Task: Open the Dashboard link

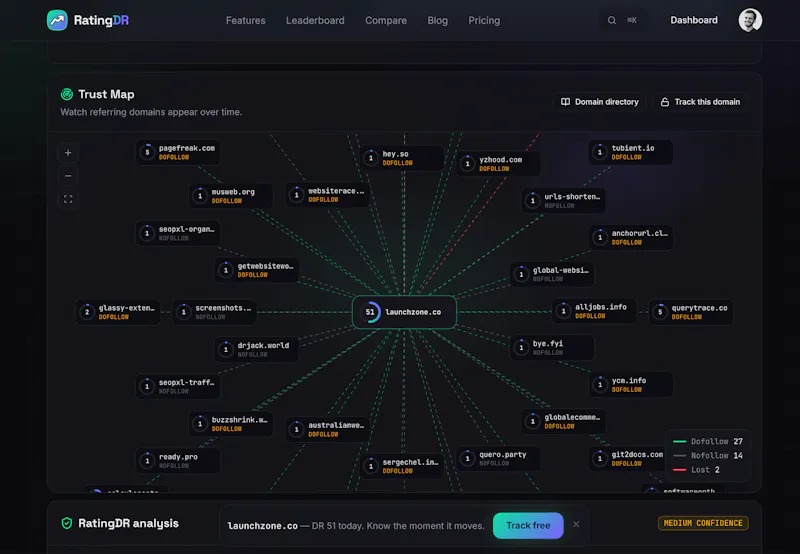Action: pyautogui.click(x=693, y=20)
